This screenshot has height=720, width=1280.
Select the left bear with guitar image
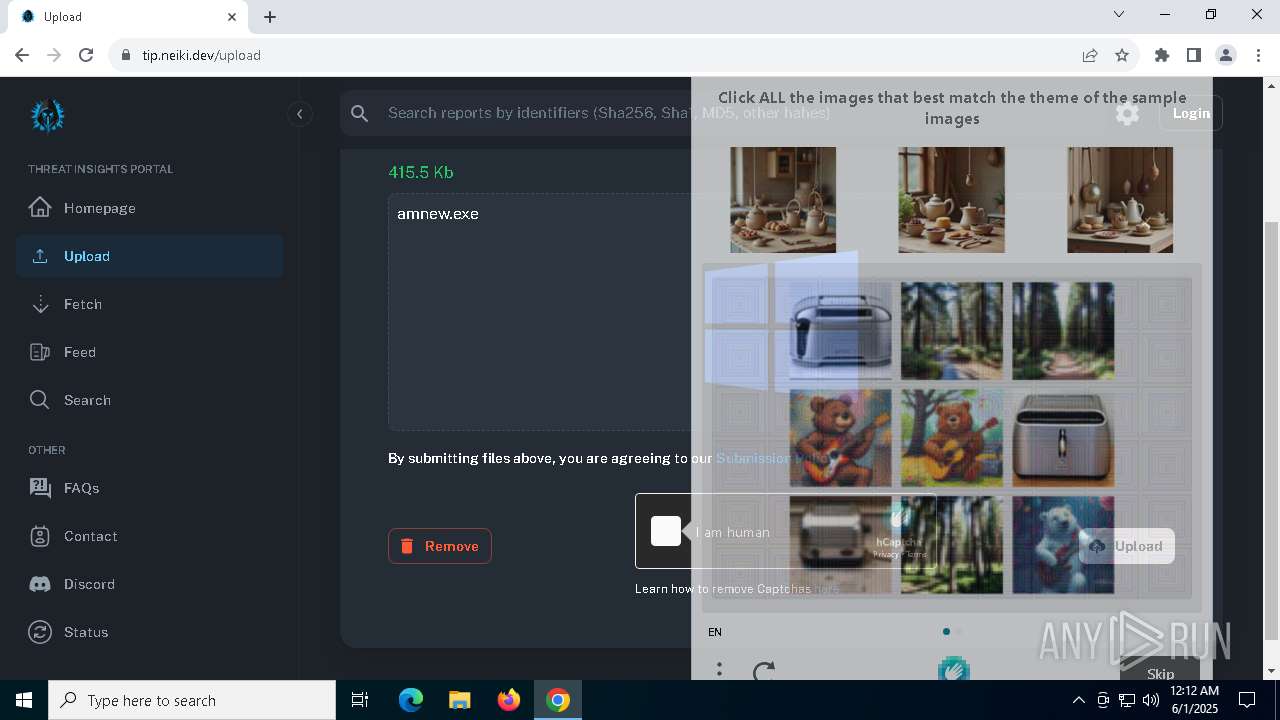[x=840, y=438]
